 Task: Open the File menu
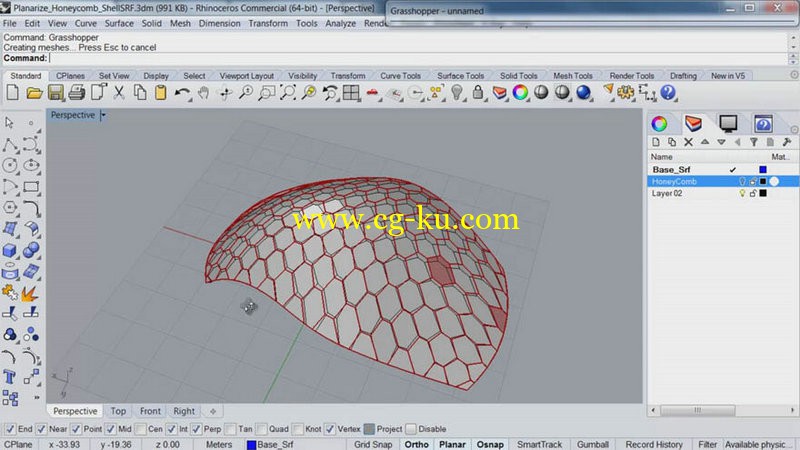(x=9, y=23)
